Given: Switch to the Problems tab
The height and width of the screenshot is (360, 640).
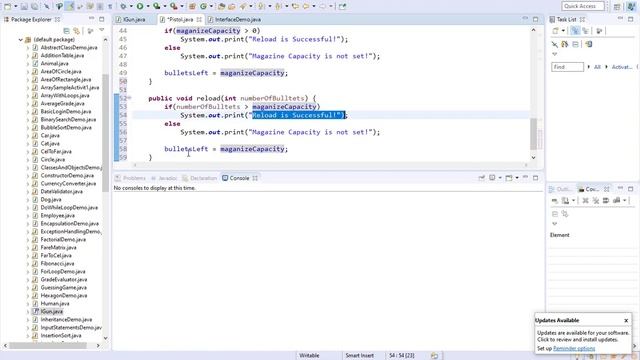Looking at the screenshot, I should (130, 178).
